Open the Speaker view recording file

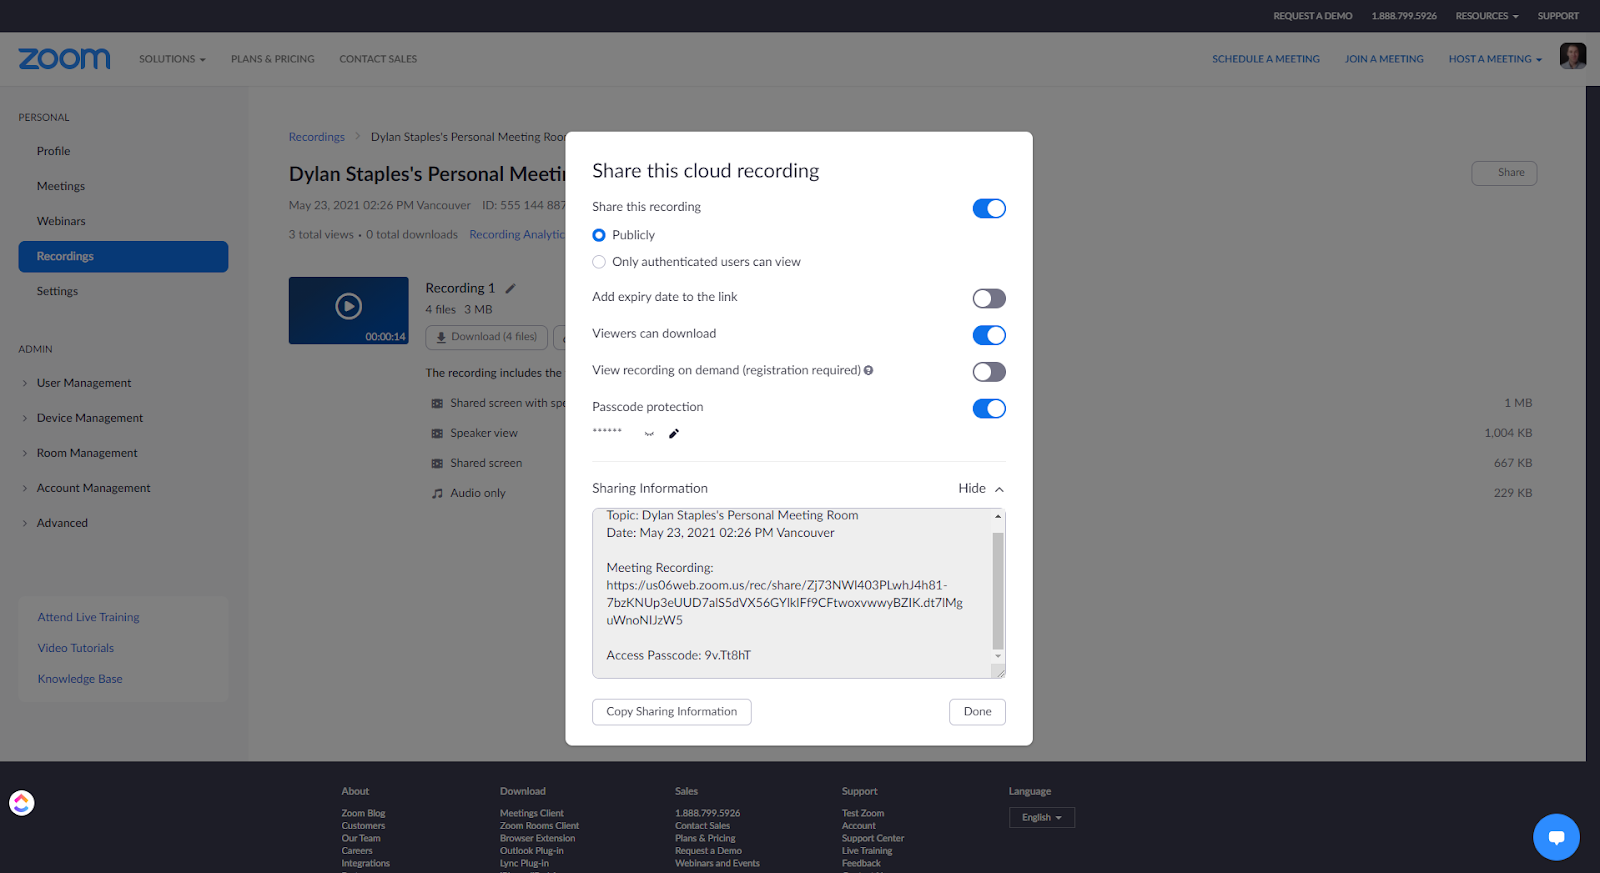point(484,434)
